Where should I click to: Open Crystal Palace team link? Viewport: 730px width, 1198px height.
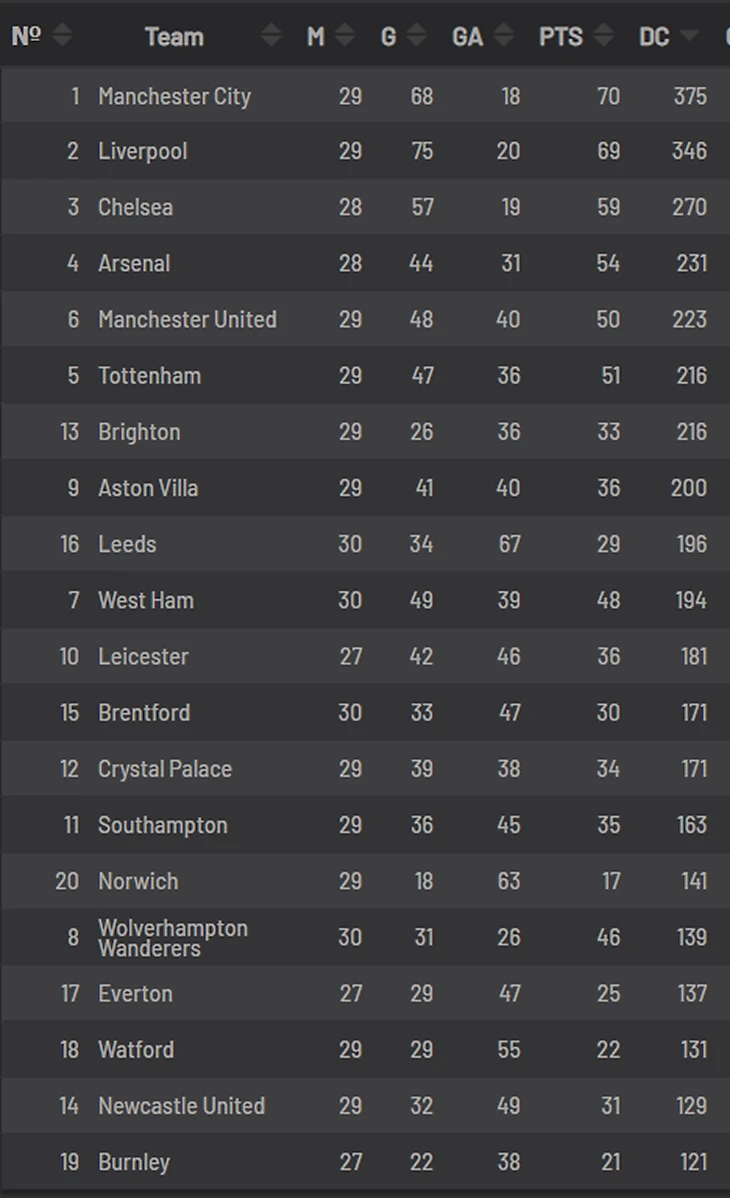point(165,769)
